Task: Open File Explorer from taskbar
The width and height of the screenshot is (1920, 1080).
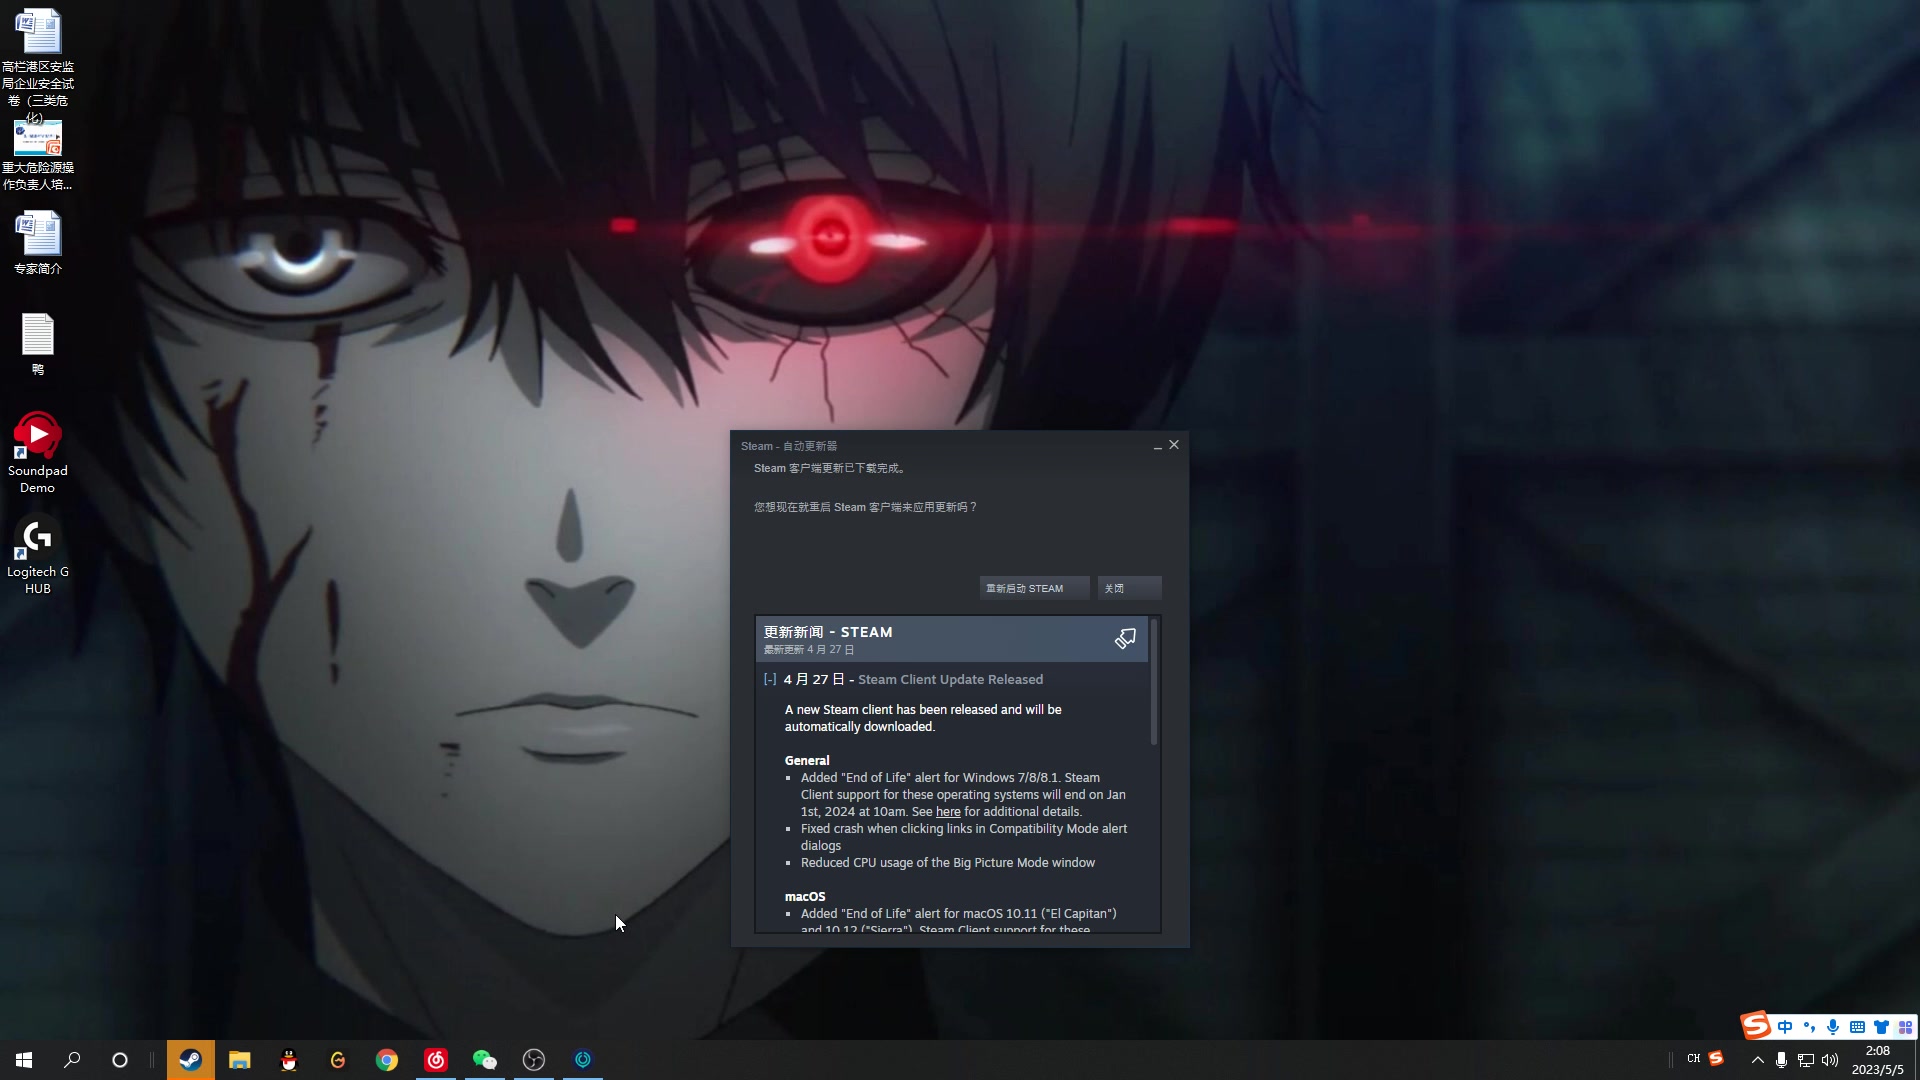Action: pyautogui.click(x=239, y=1060)
